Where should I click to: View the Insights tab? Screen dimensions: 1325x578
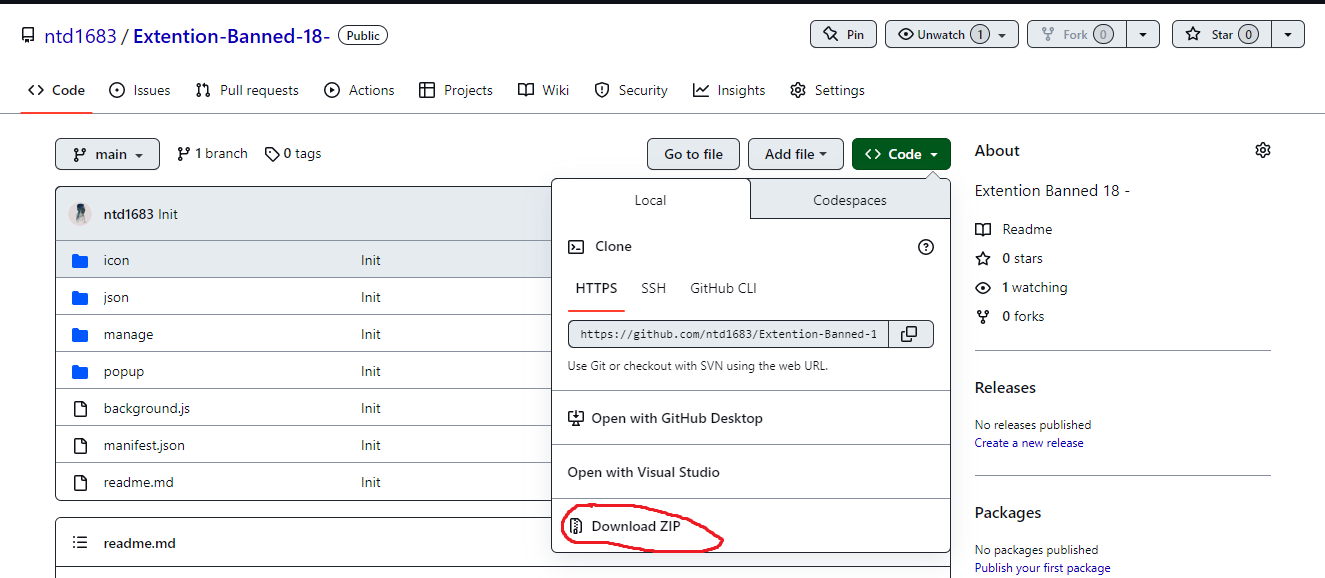click(729, 90)
